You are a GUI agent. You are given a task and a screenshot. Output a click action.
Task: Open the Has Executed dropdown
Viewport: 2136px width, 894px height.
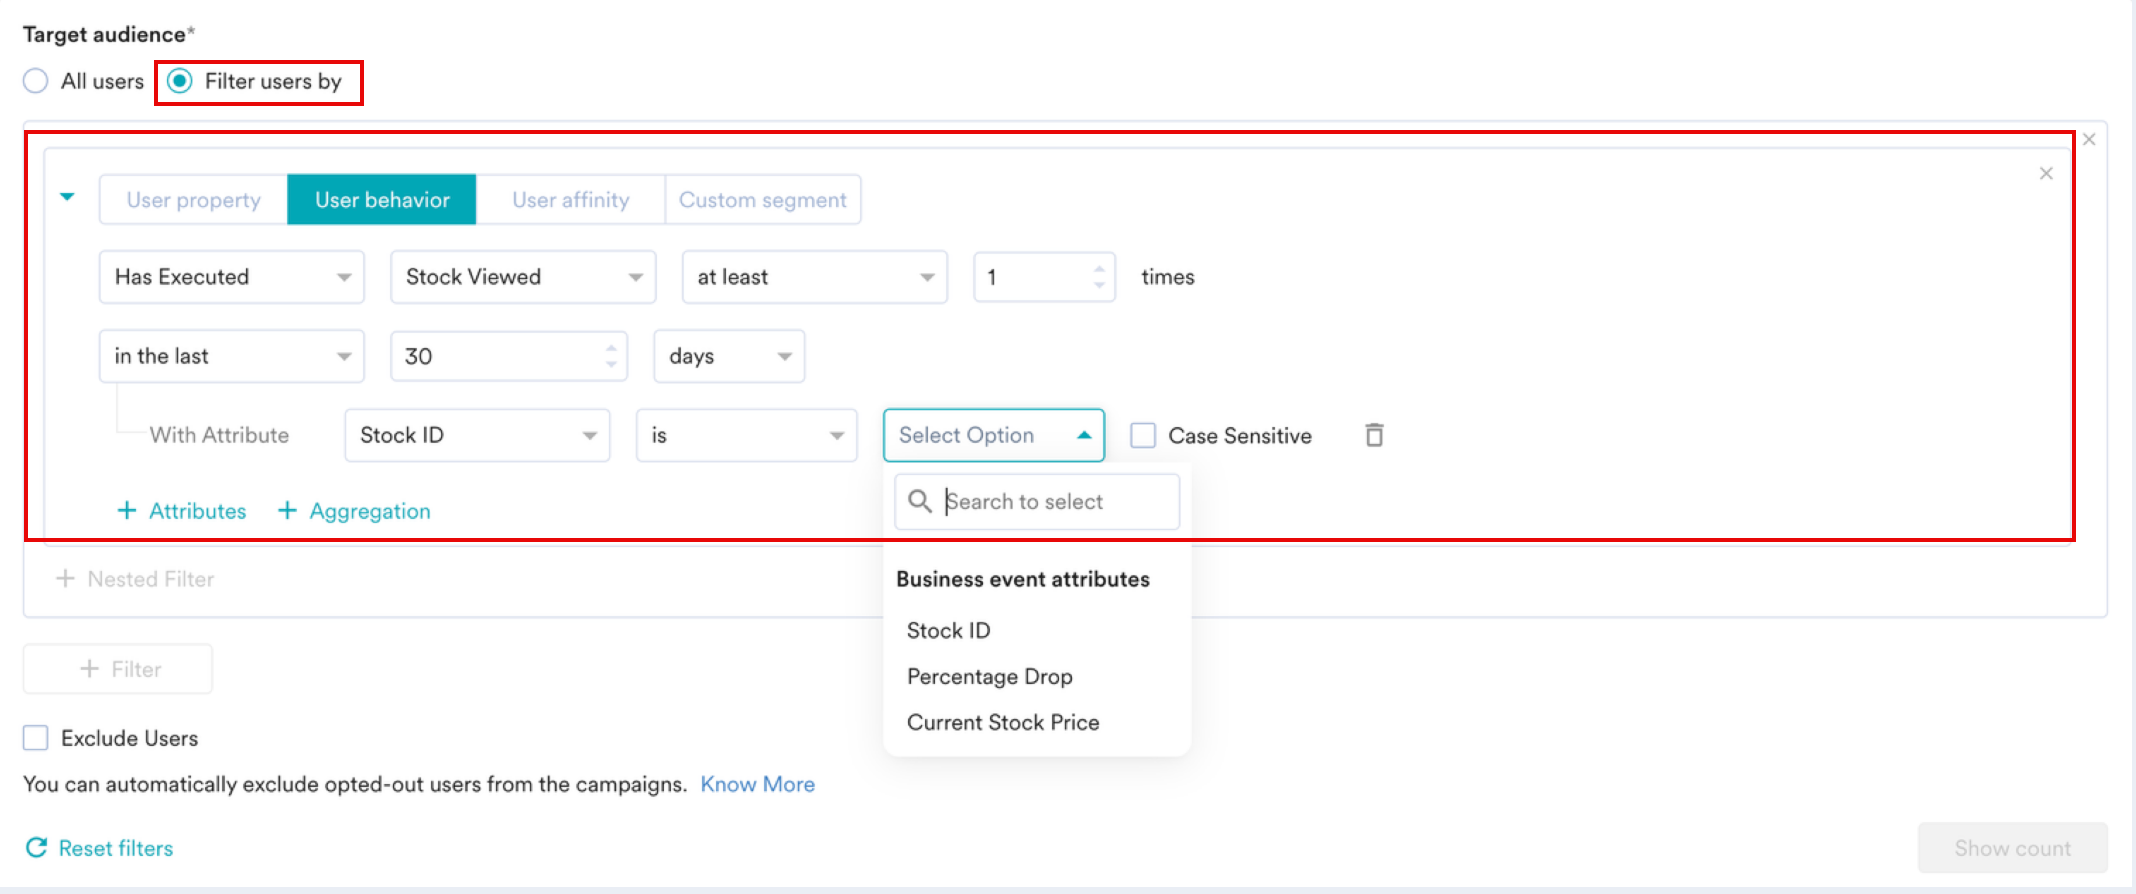click(x=232, y=277)
